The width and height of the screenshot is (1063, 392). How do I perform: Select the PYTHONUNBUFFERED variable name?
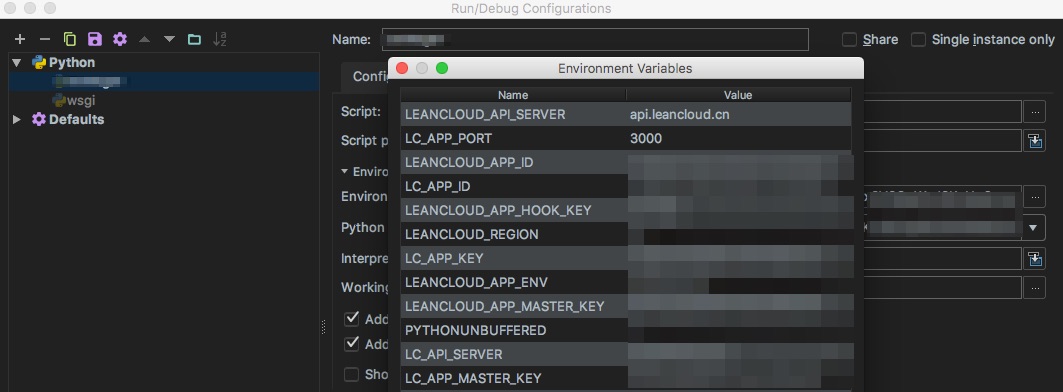[x=475, y=330]
